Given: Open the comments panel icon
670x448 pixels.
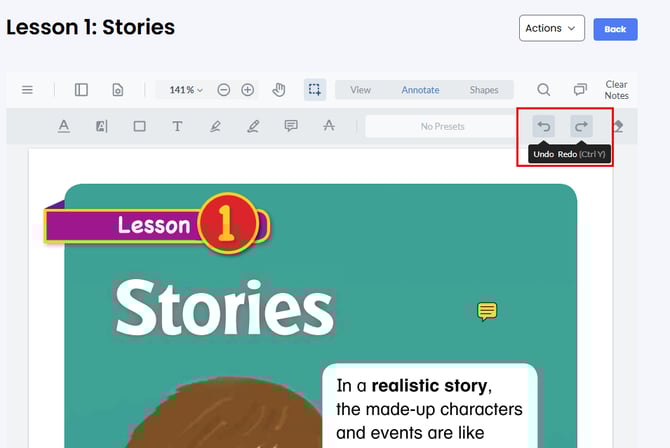Looking at the screenshot, I should pos(580,90).
